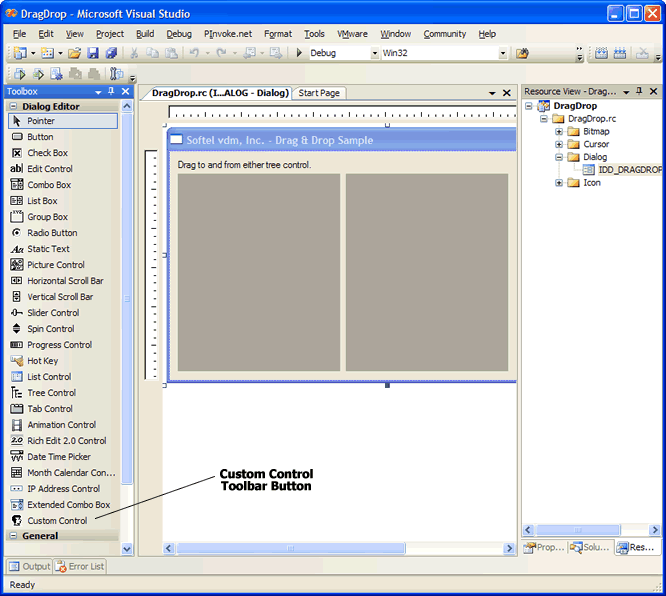
Task: Click the Save toolbar icon
Action: 93,53
